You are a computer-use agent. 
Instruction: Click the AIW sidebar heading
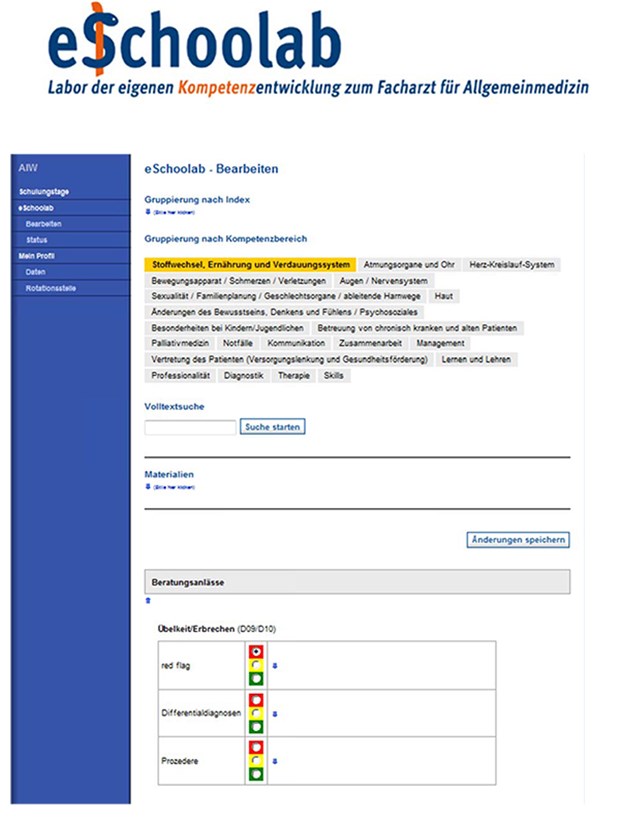[28, 168]
